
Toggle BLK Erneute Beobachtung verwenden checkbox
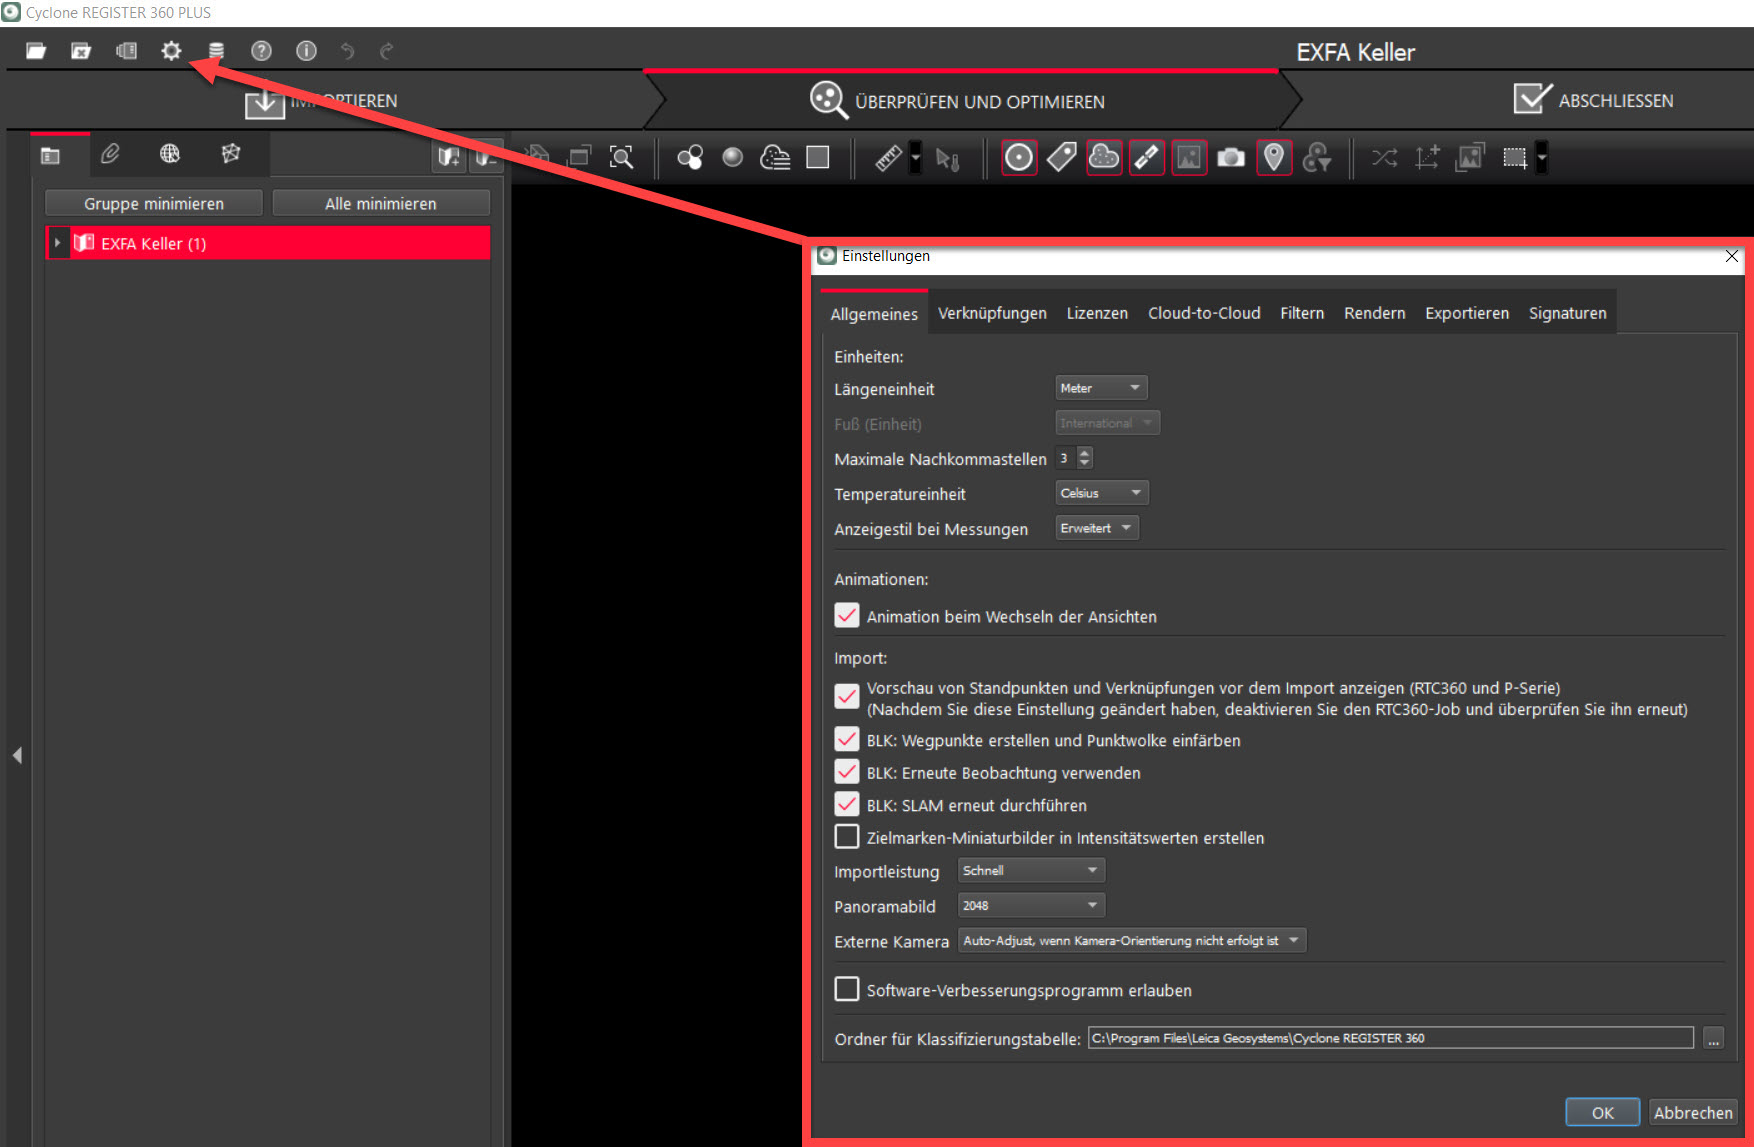pyautogui.click(x=847, y=772)
